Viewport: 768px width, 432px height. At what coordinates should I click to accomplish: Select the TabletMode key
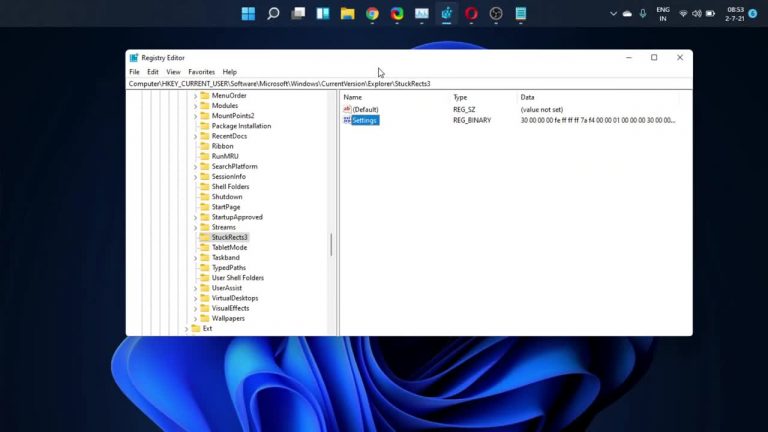229,247
